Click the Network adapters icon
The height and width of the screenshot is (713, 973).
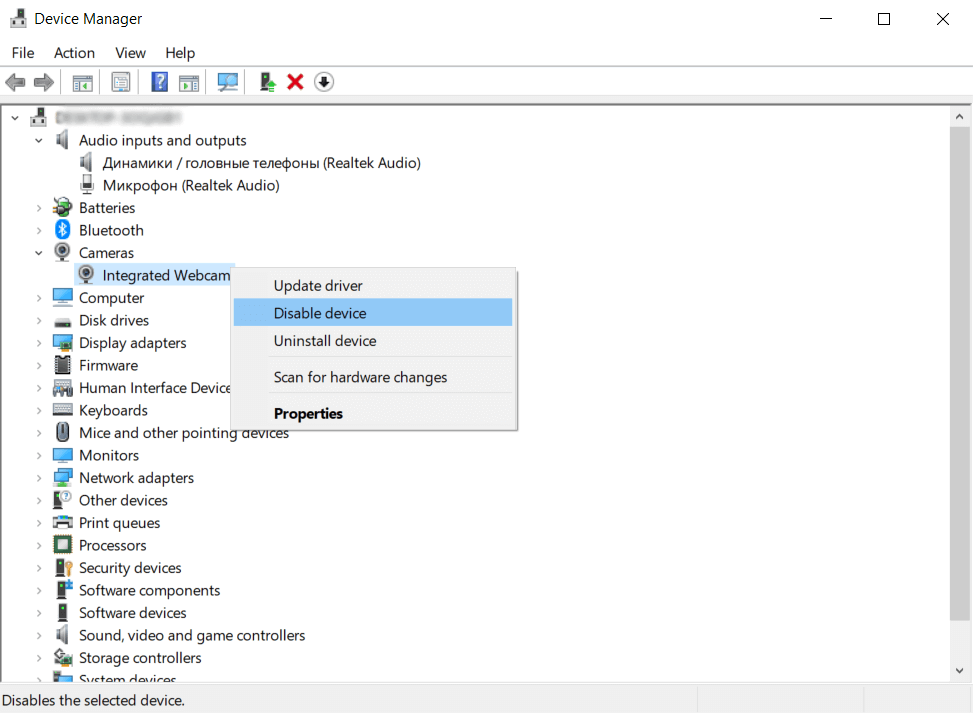click(x=63, y=477)
